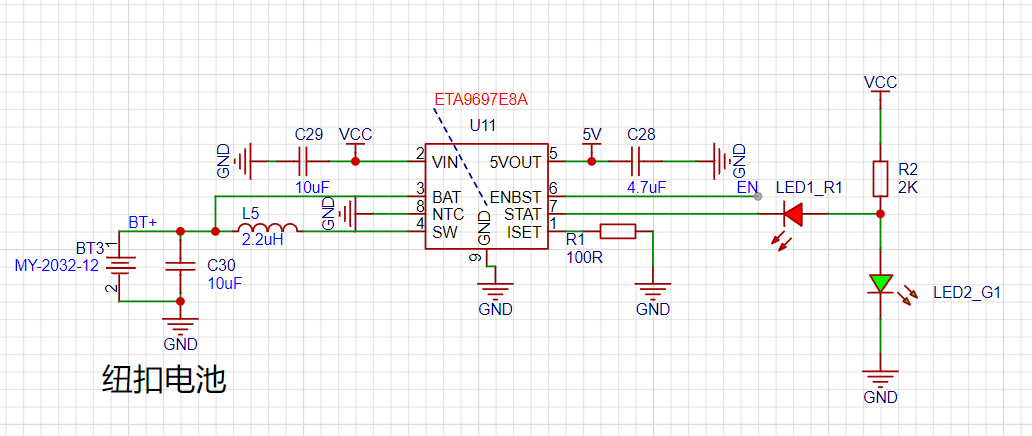The image size is (1032, 436).
Task: Click the 4.7uF value text
Action: (647, 187)
